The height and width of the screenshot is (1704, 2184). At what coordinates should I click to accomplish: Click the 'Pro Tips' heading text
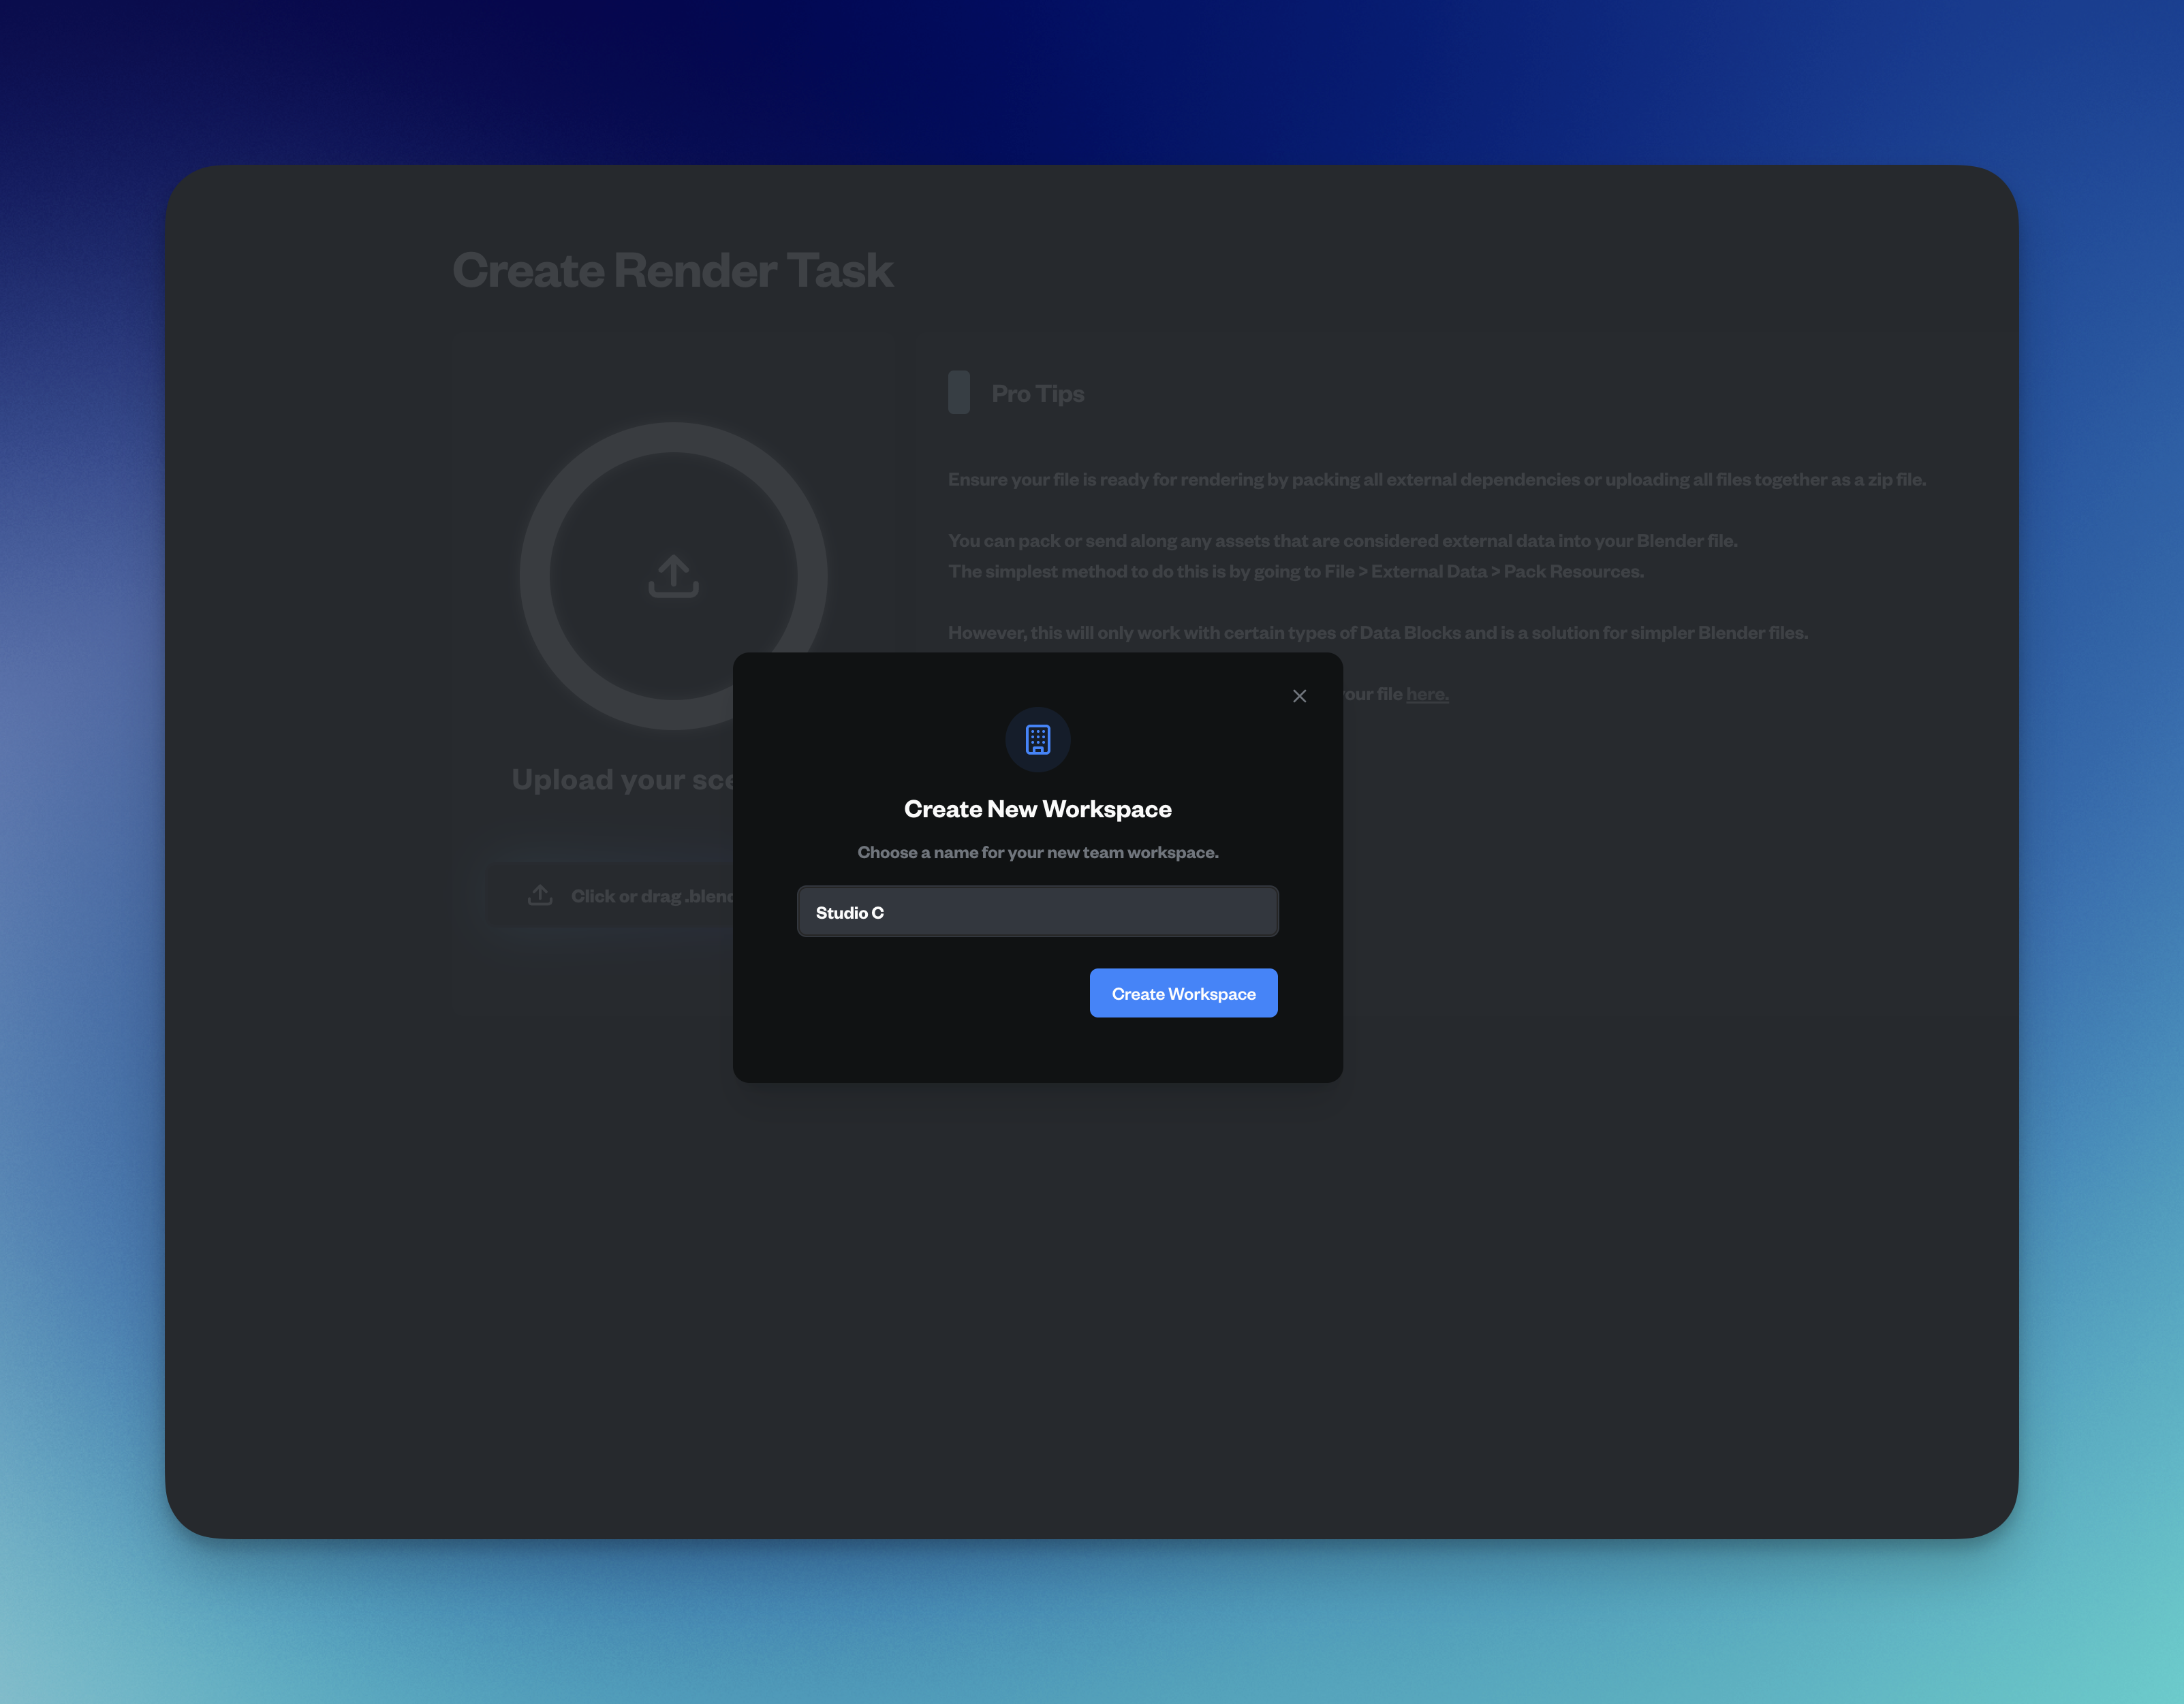1037,394
